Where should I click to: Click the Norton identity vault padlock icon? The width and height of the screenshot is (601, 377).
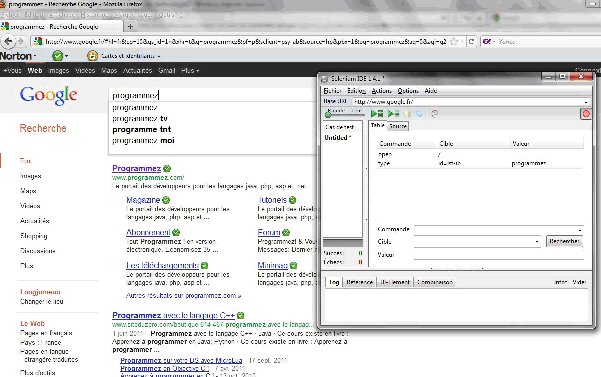[92, 56]
